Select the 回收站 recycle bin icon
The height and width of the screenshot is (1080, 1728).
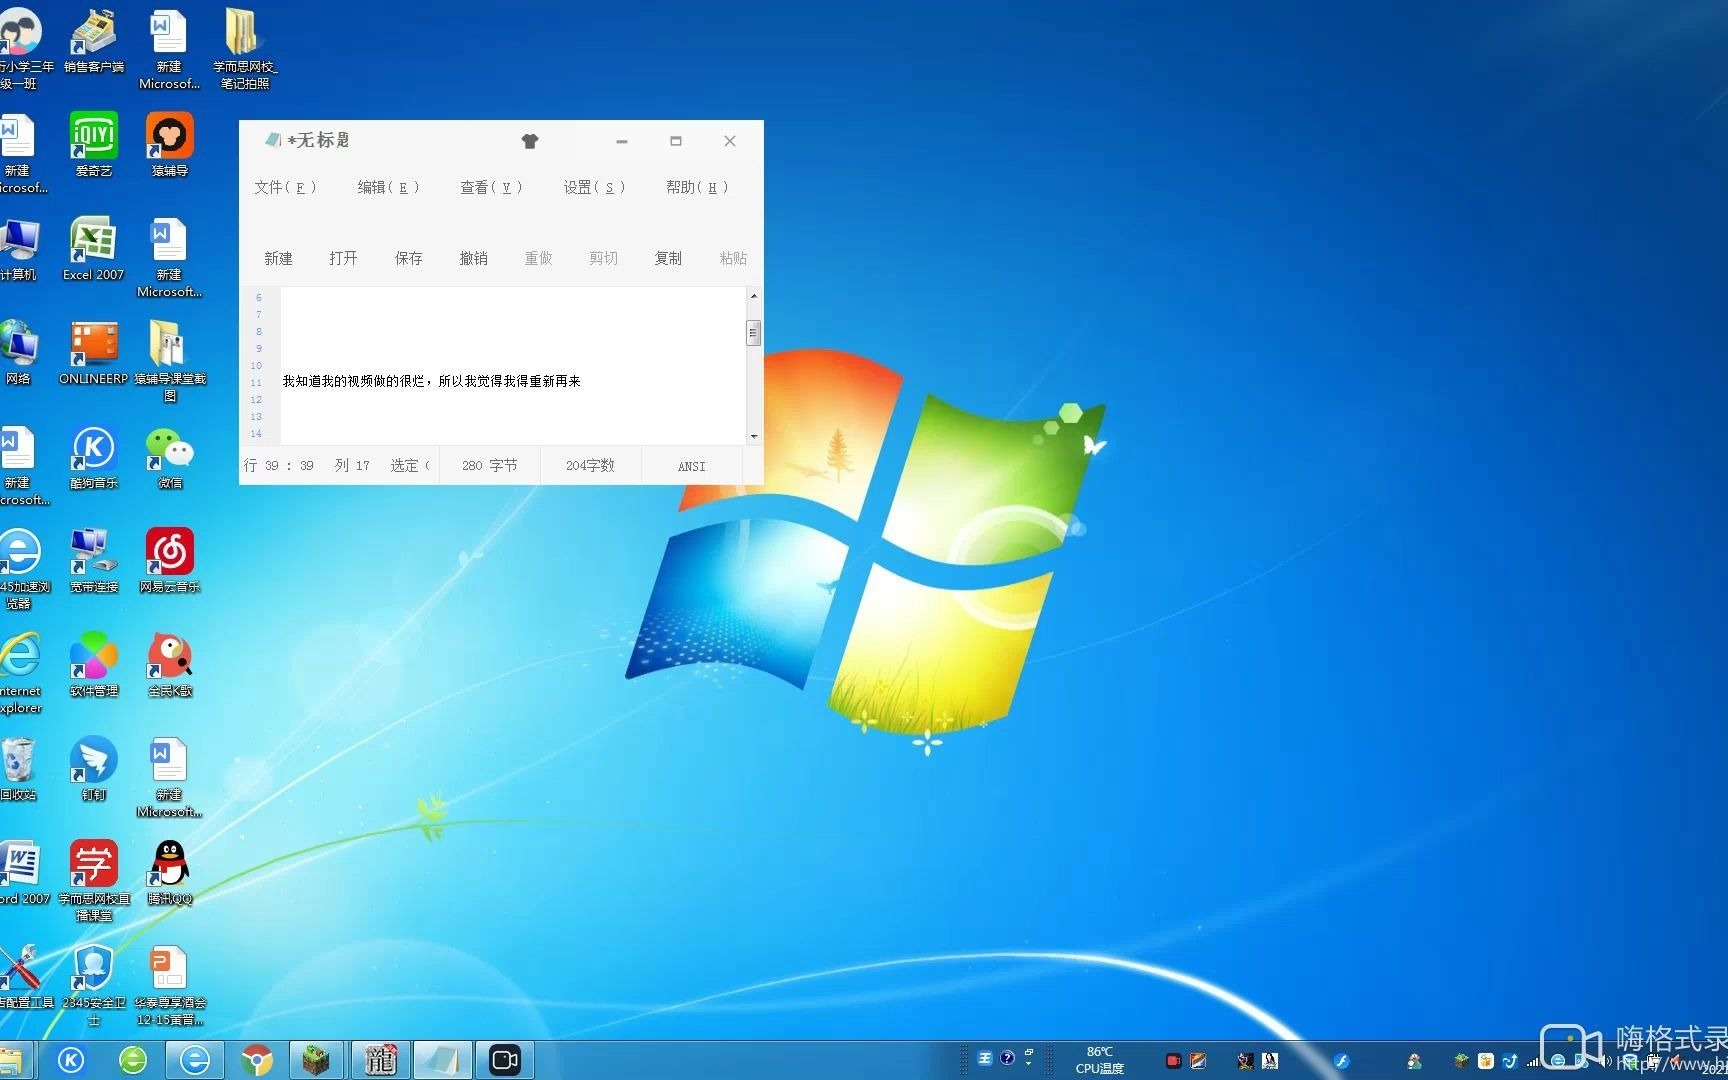(18, 769)
